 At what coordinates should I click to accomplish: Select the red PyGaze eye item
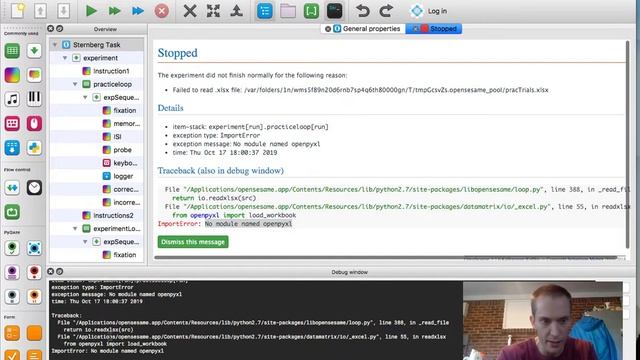(34, 272)
